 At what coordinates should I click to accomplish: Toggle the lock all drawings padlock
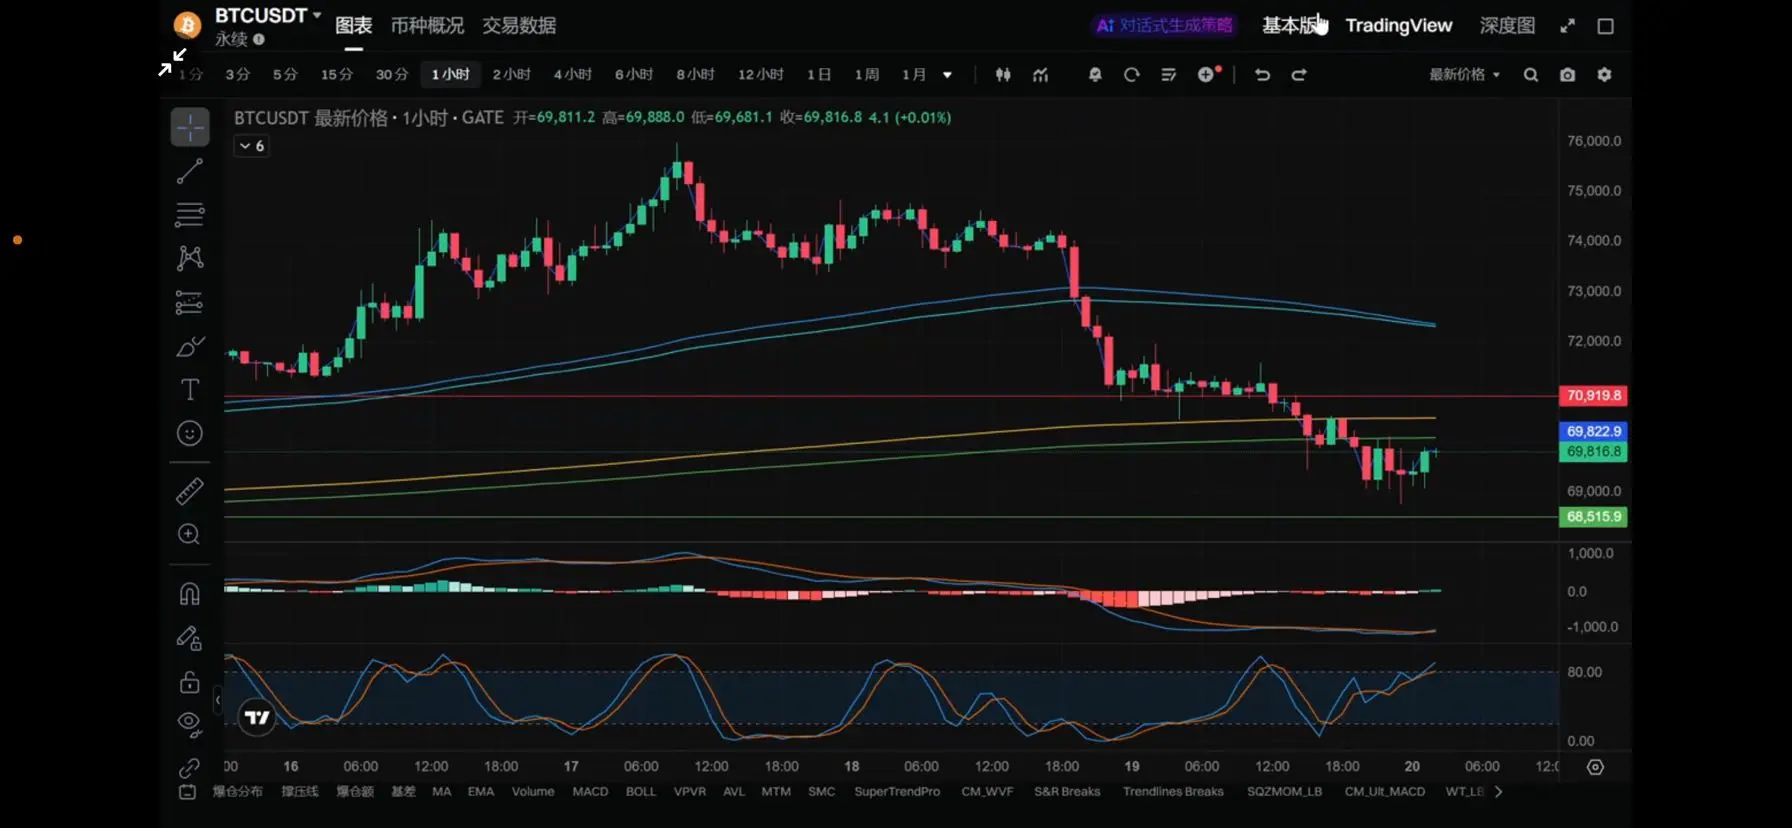click(x=190, y=682)
